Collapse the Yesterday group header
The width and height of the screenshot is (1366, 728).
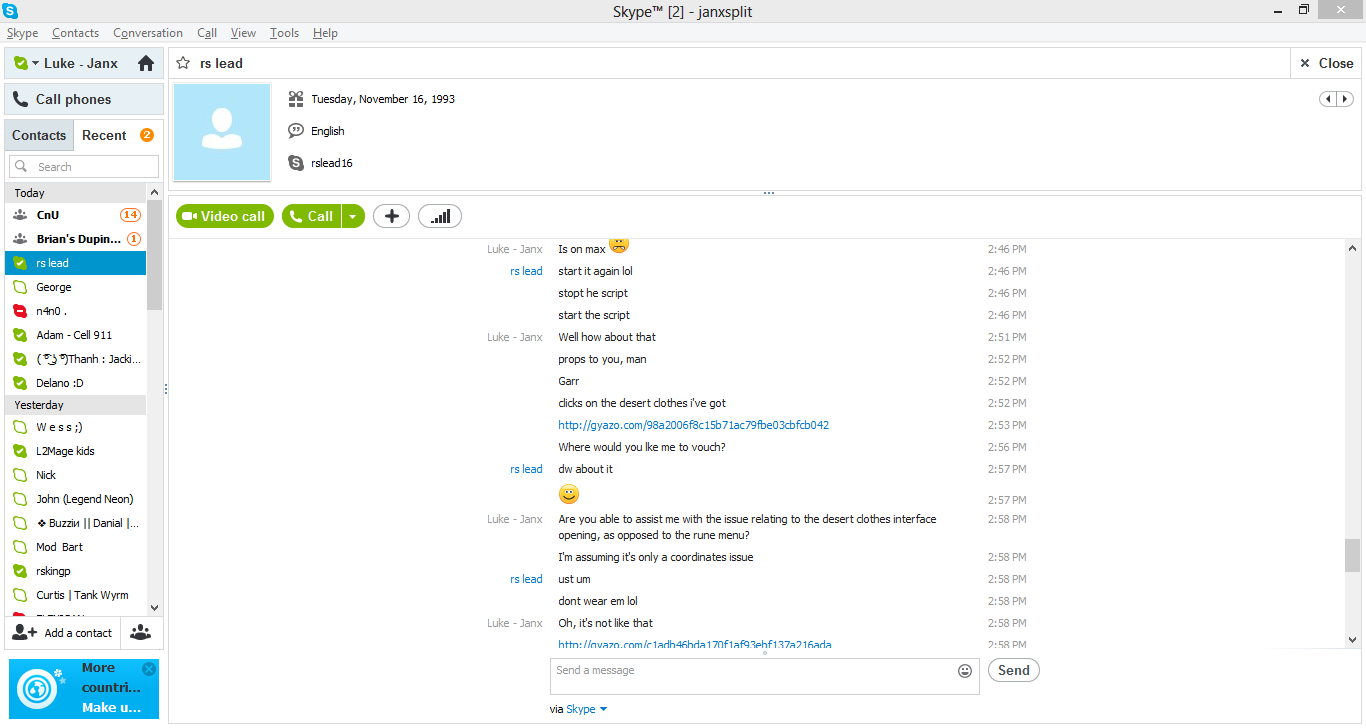tap(76, 405)
